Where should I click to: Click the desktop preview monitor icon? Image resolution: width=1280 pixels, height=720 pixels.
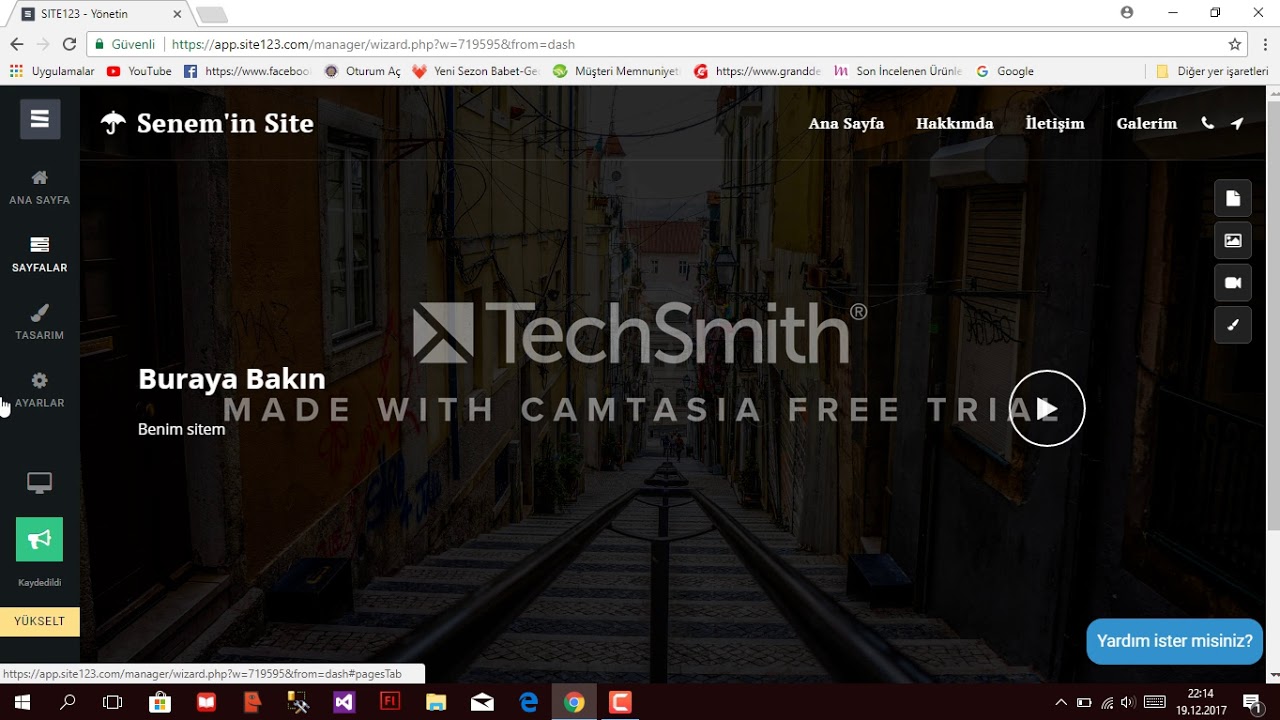39,483
